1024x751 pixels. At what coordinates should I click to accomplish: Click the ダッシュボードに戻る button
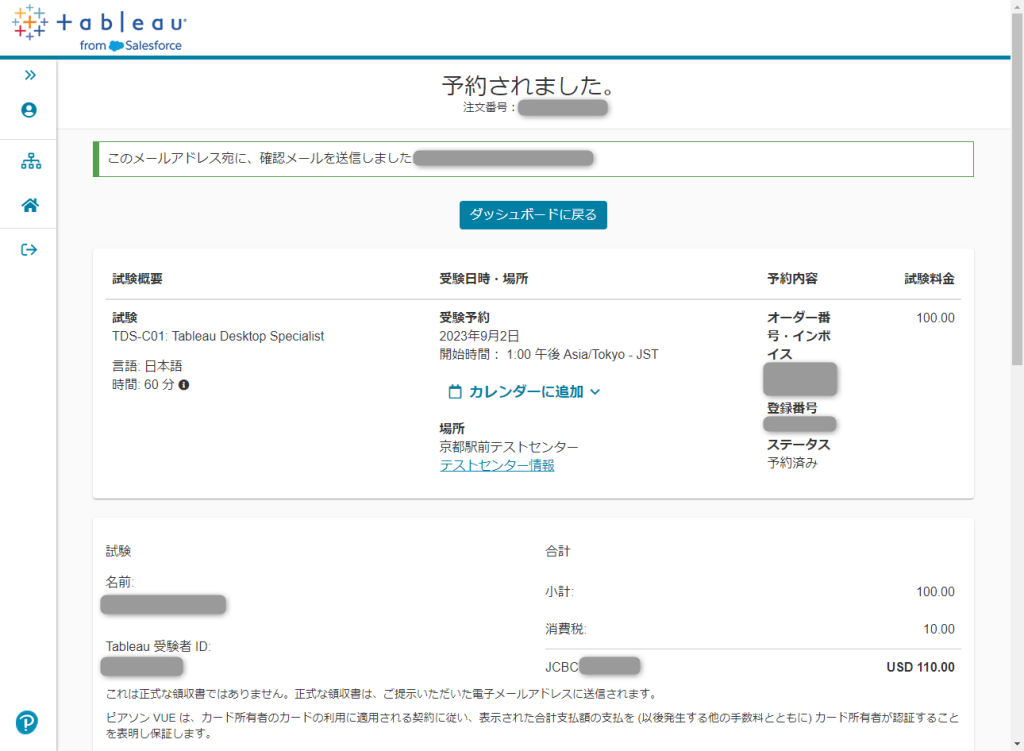[533, 215]
